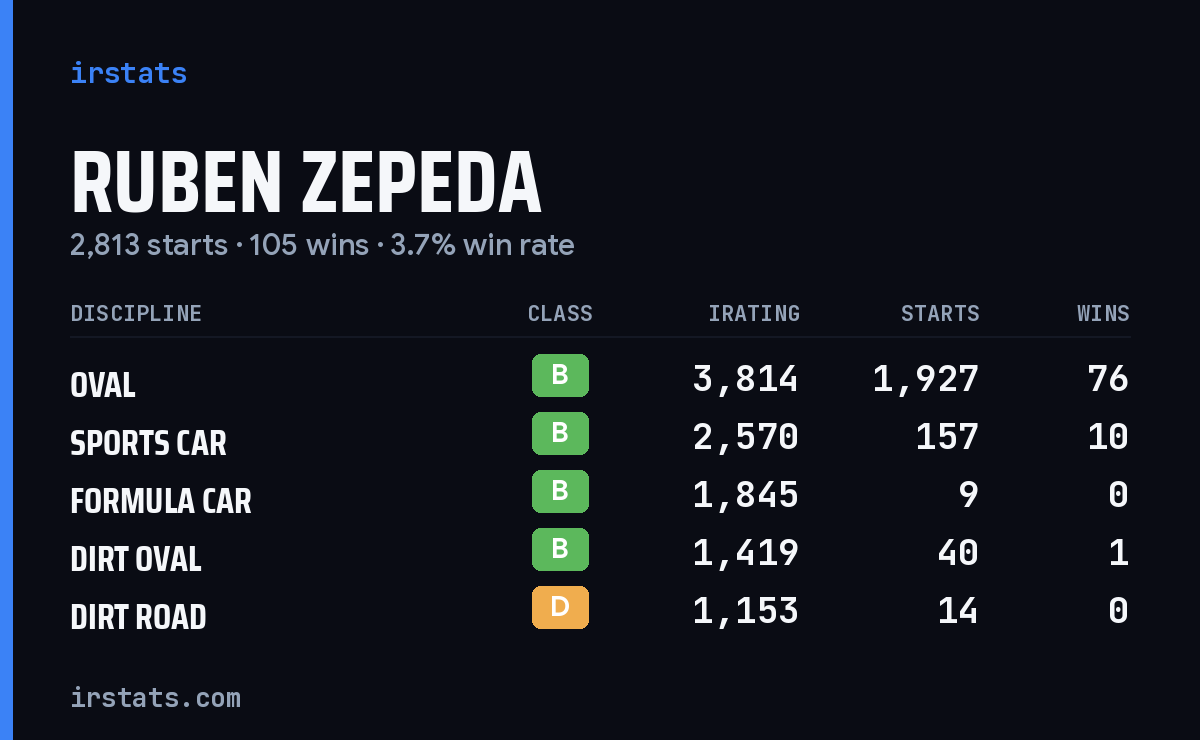Select the SPORTS CAR discipline row
This screenshot has height=740, width=1200.
(600, 437)
